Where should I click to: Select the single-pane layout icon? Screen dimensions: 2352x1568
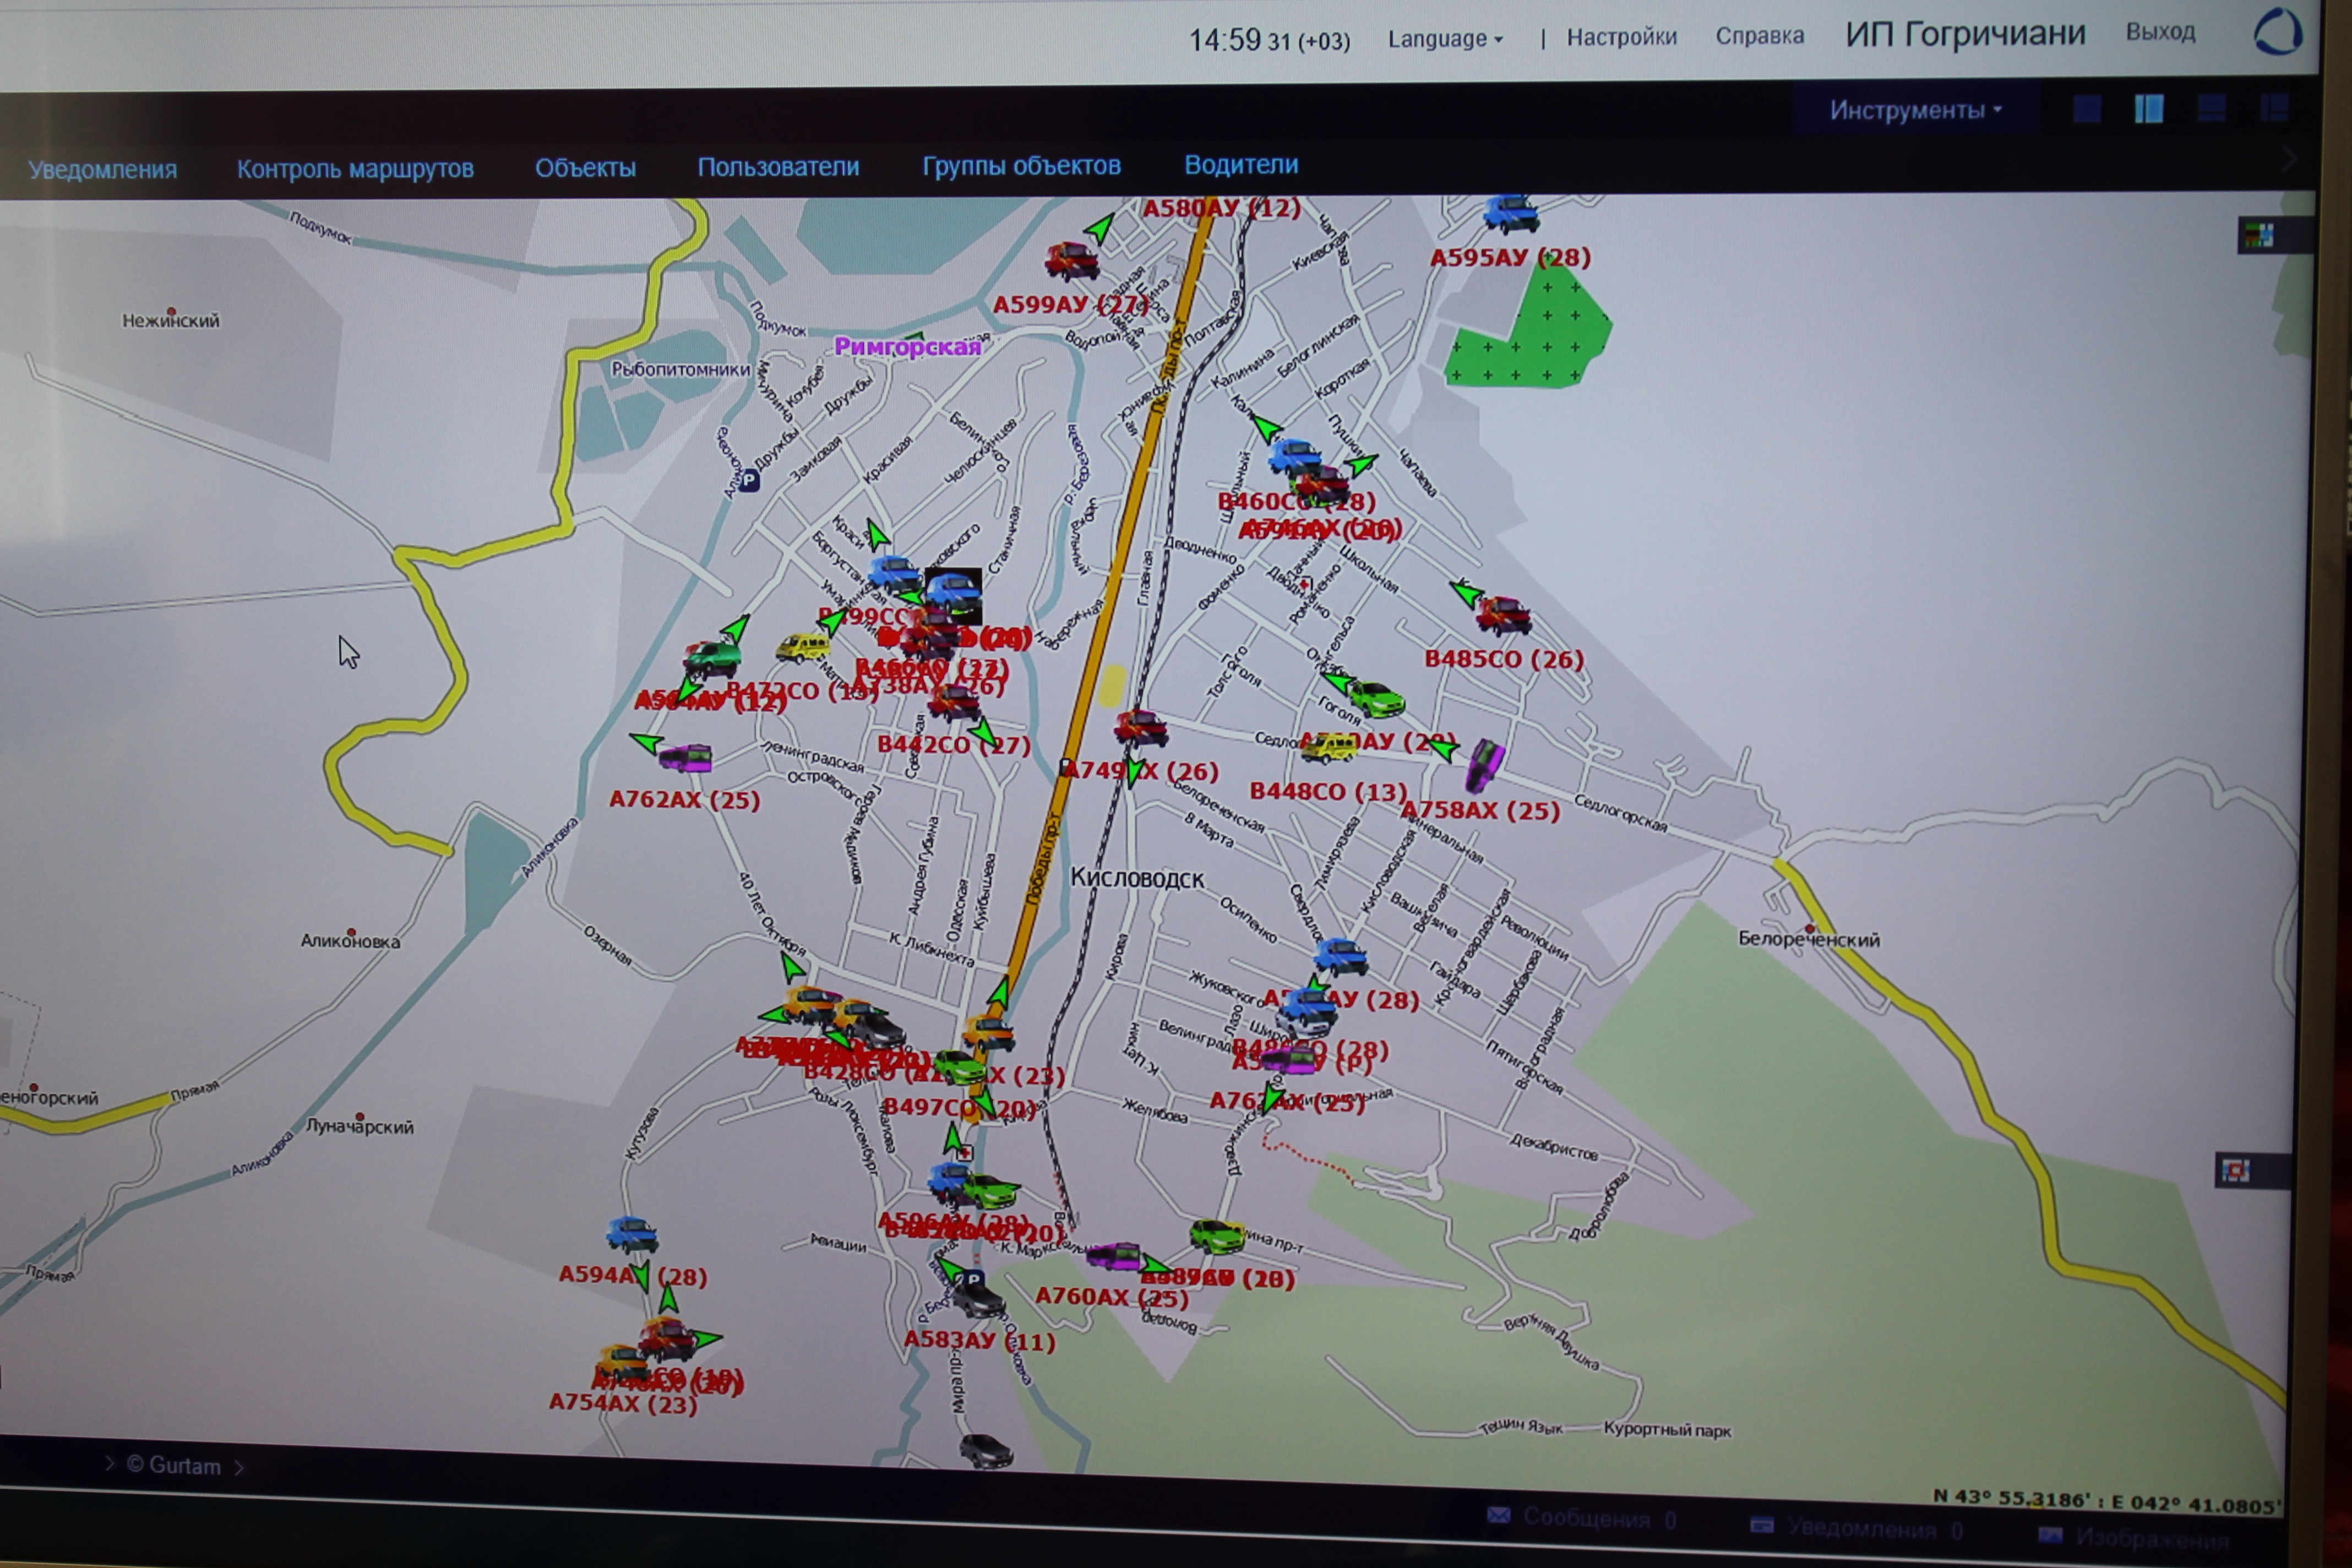(x=2086, y=108)
